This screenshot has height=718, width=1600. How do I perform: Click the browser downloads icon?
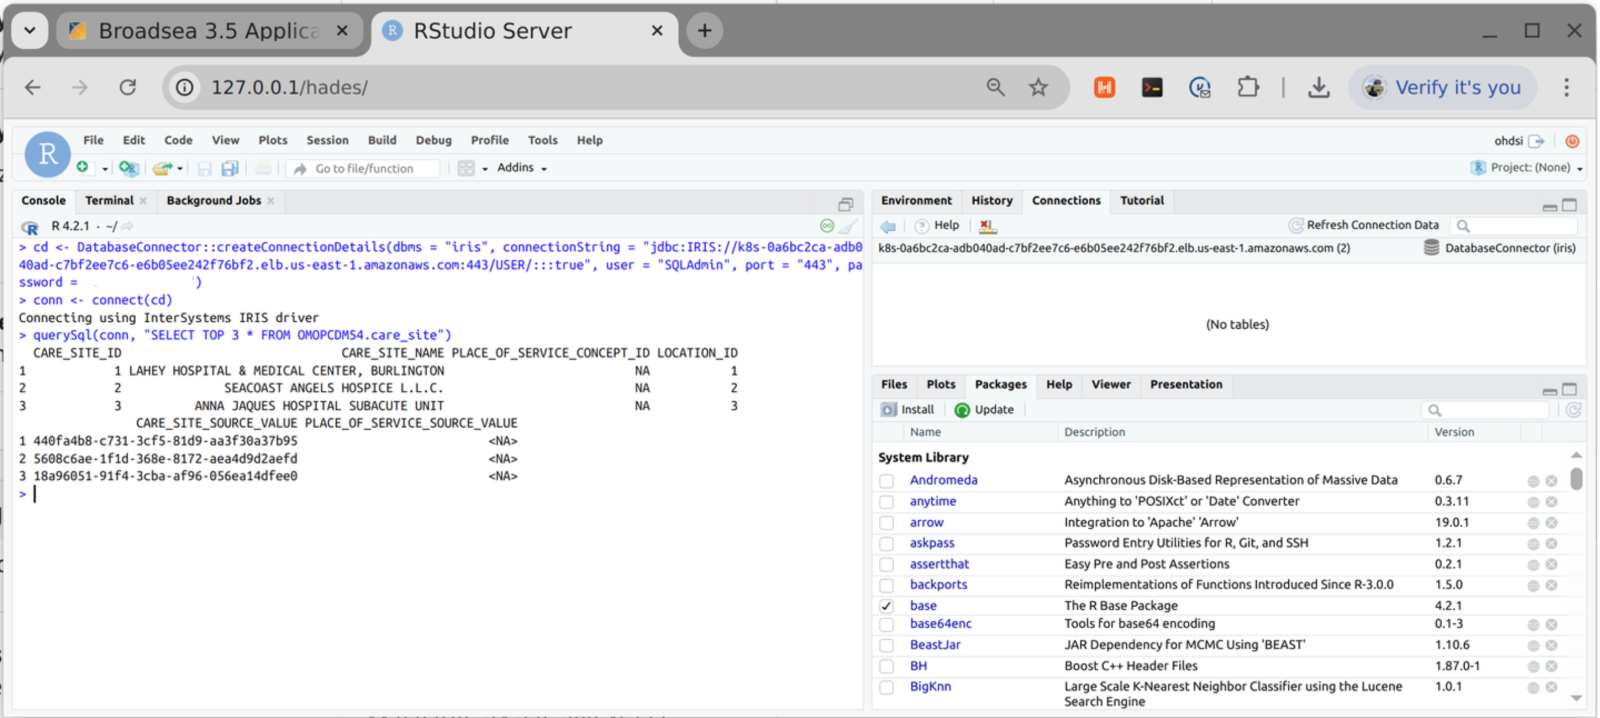coord(1319,88)
